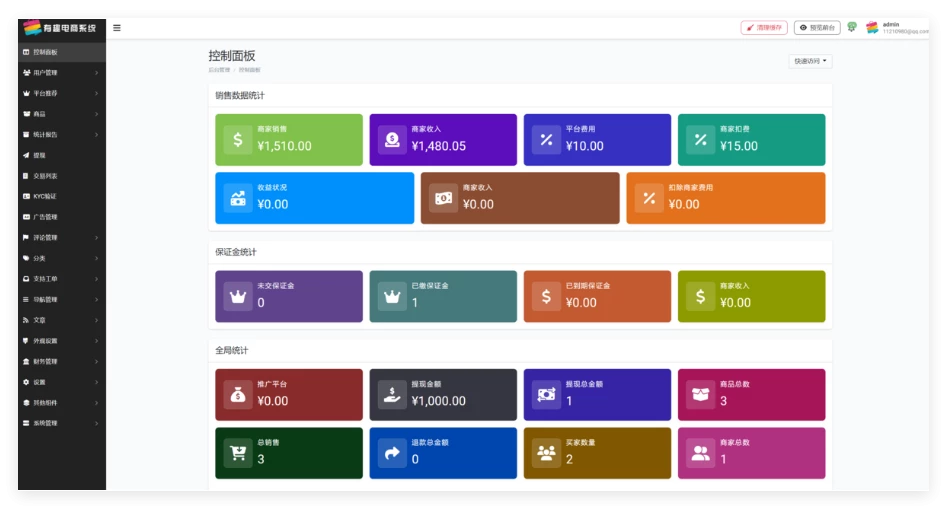This screenshot has width=947, height=509.
Task: Select 控制面板 in the sidebar
Action: [x=45, y=52]
